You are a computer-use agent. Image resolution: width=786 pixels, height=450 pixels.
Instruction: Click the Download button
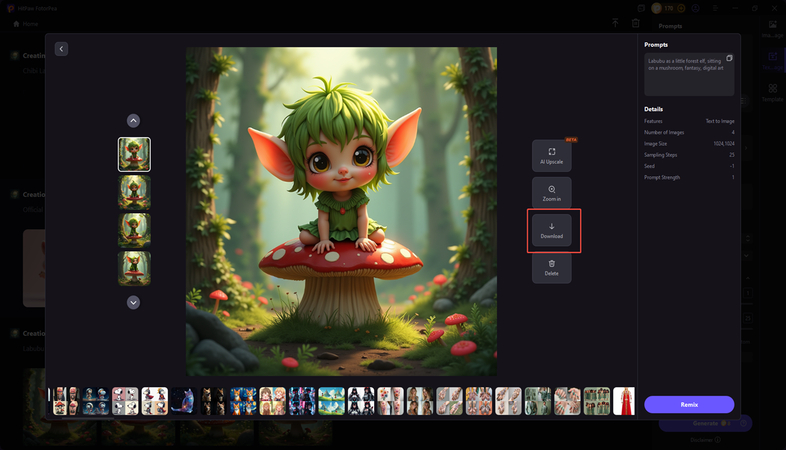click(551, 231)
